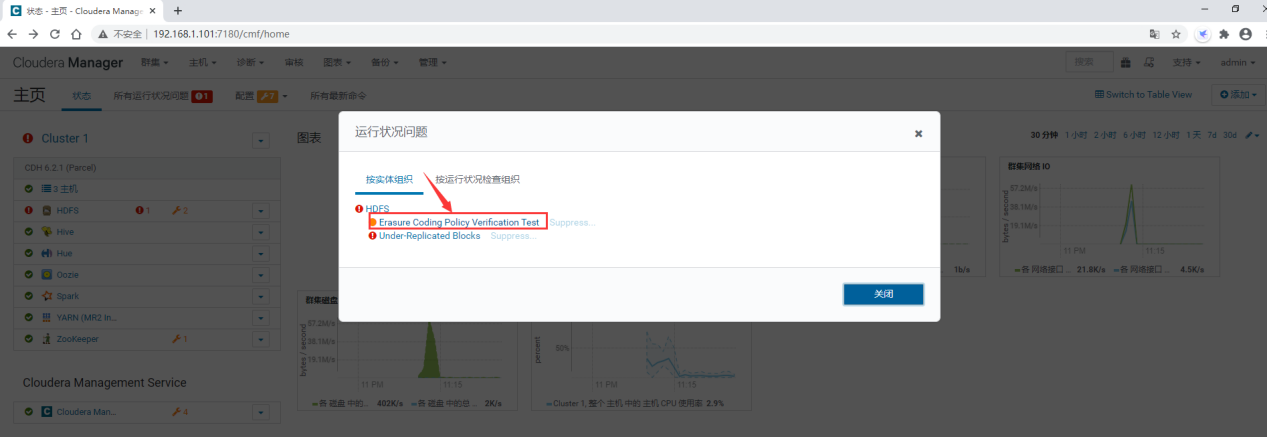Click the HDFS link in dialog
Image resolution: width=1267 pixels, height=437 pixels.
tap(377, 208)
